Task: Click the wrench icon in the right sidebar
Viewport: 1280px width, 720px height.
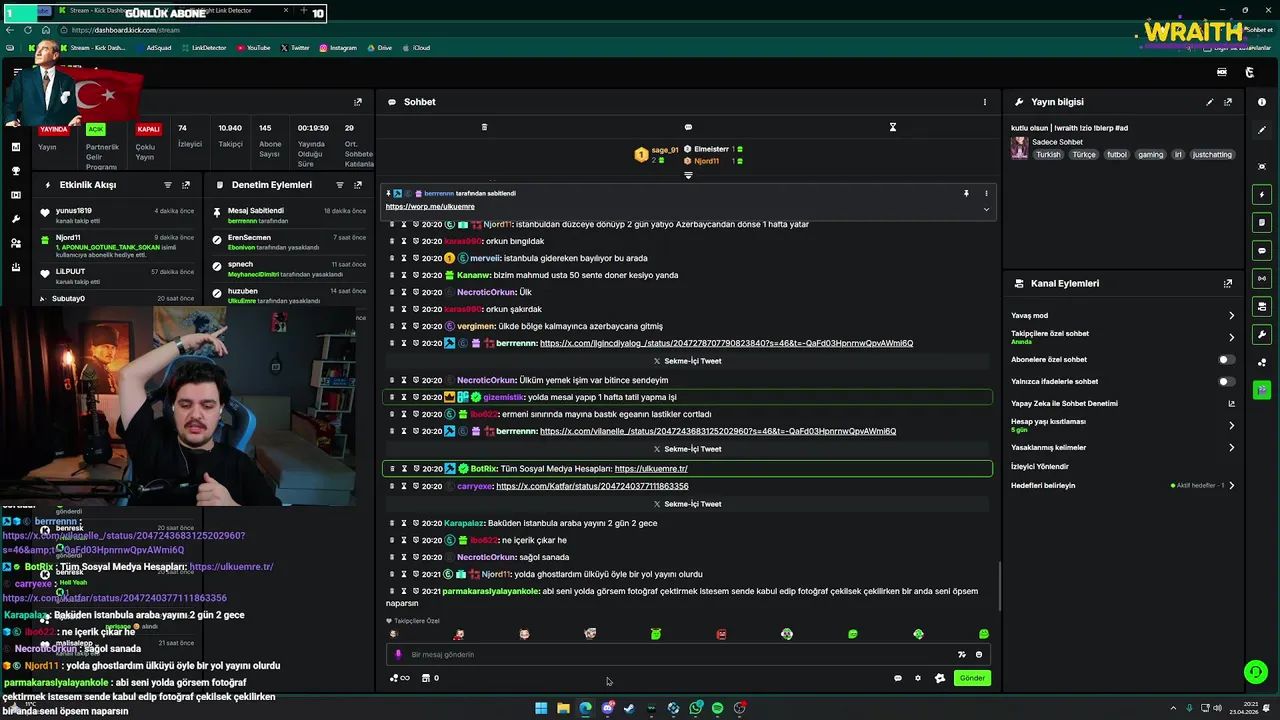Action: pos(1262,334)
